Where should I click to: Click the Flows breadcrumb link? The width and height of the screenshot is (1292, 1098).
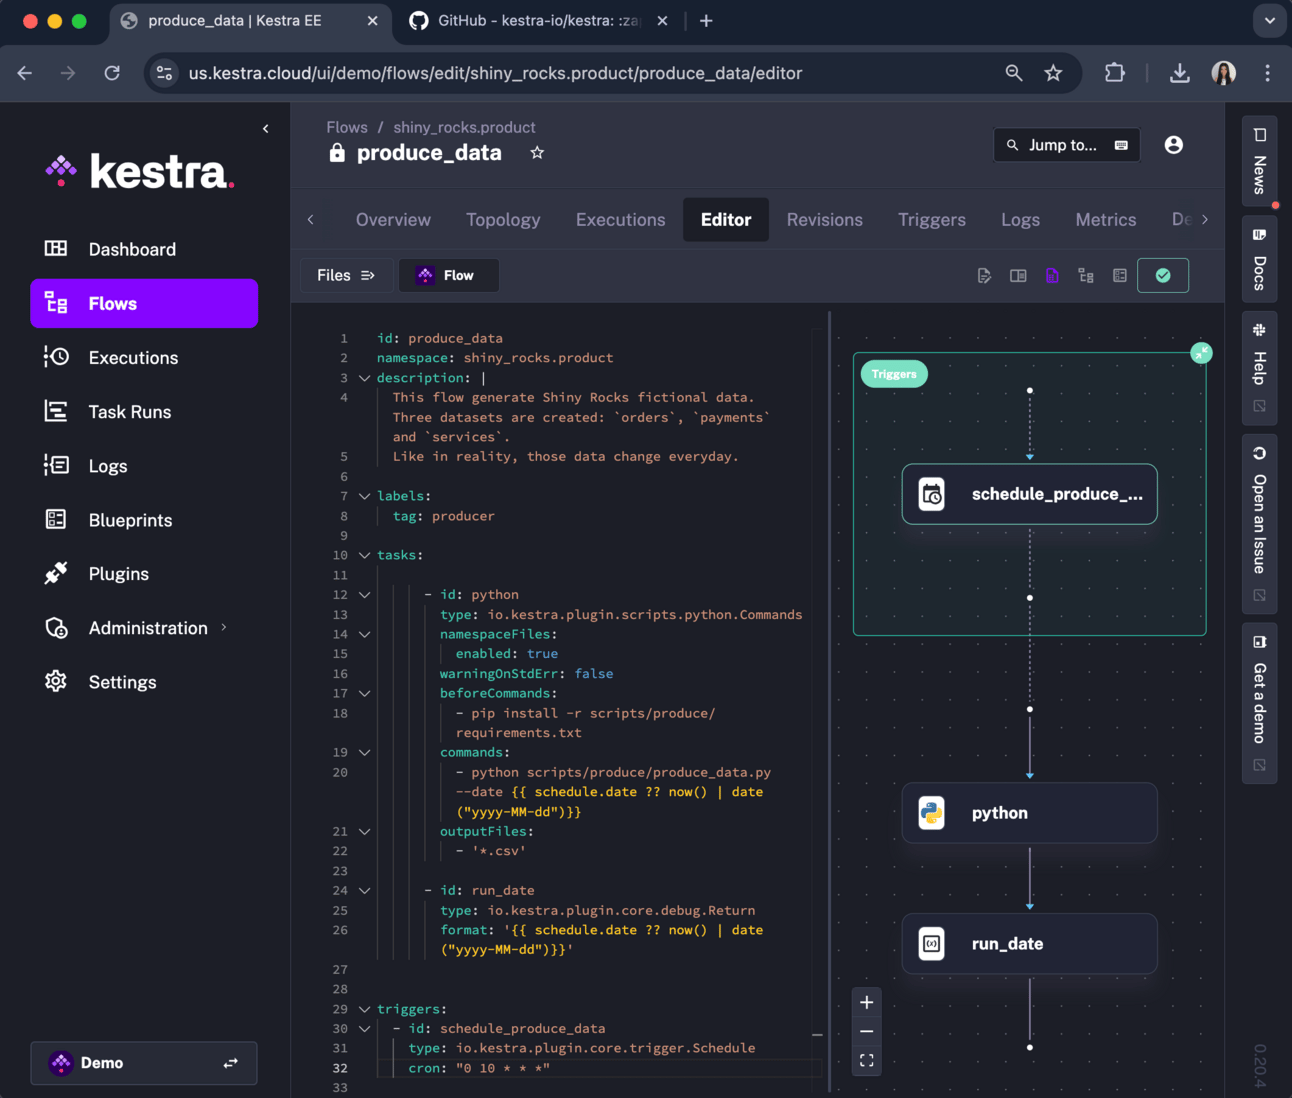347,127
